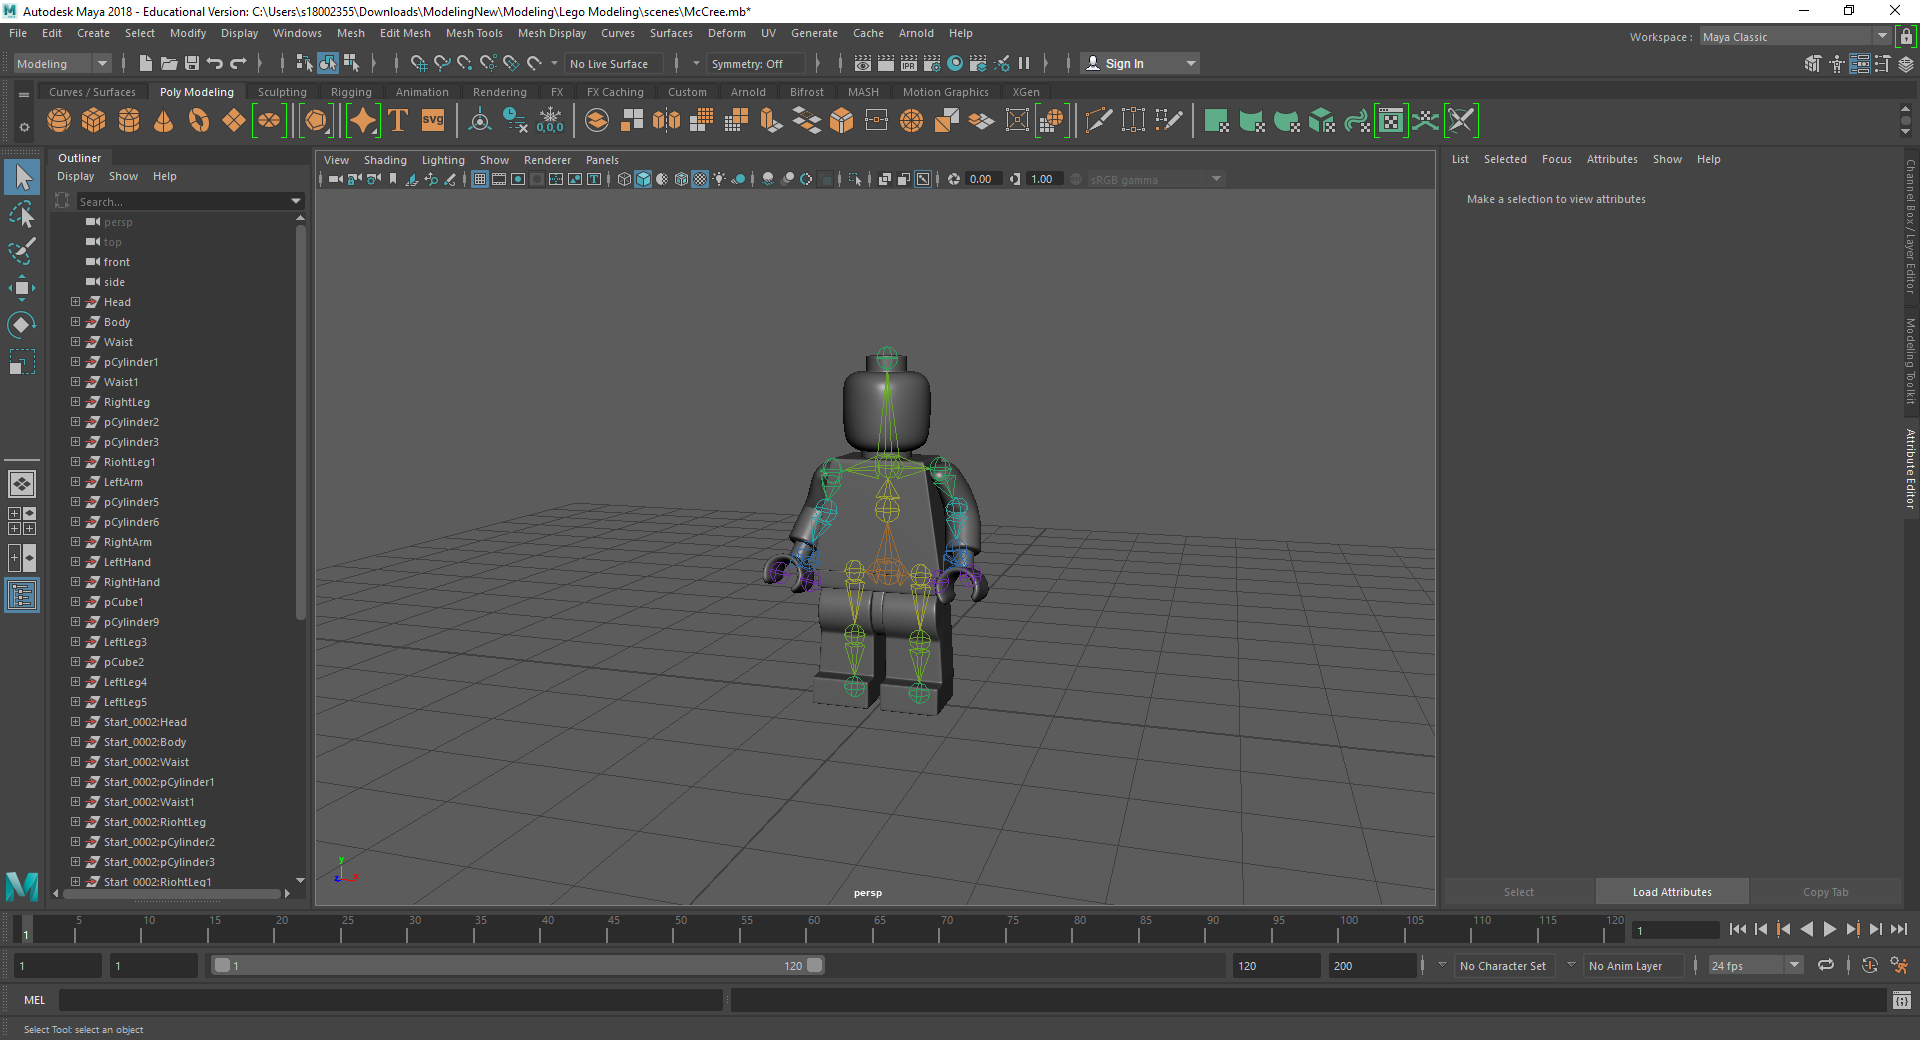This screenshot has height=1040, width=1920.
Task: Toggle auto keyframe on
Action: (x=1869, y=965)
